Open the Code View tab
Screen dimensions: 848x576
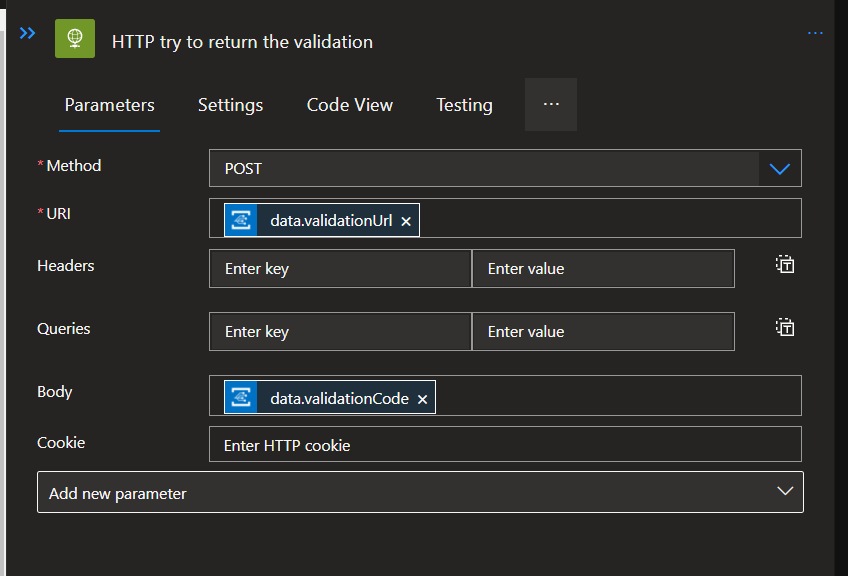point(349,104)
